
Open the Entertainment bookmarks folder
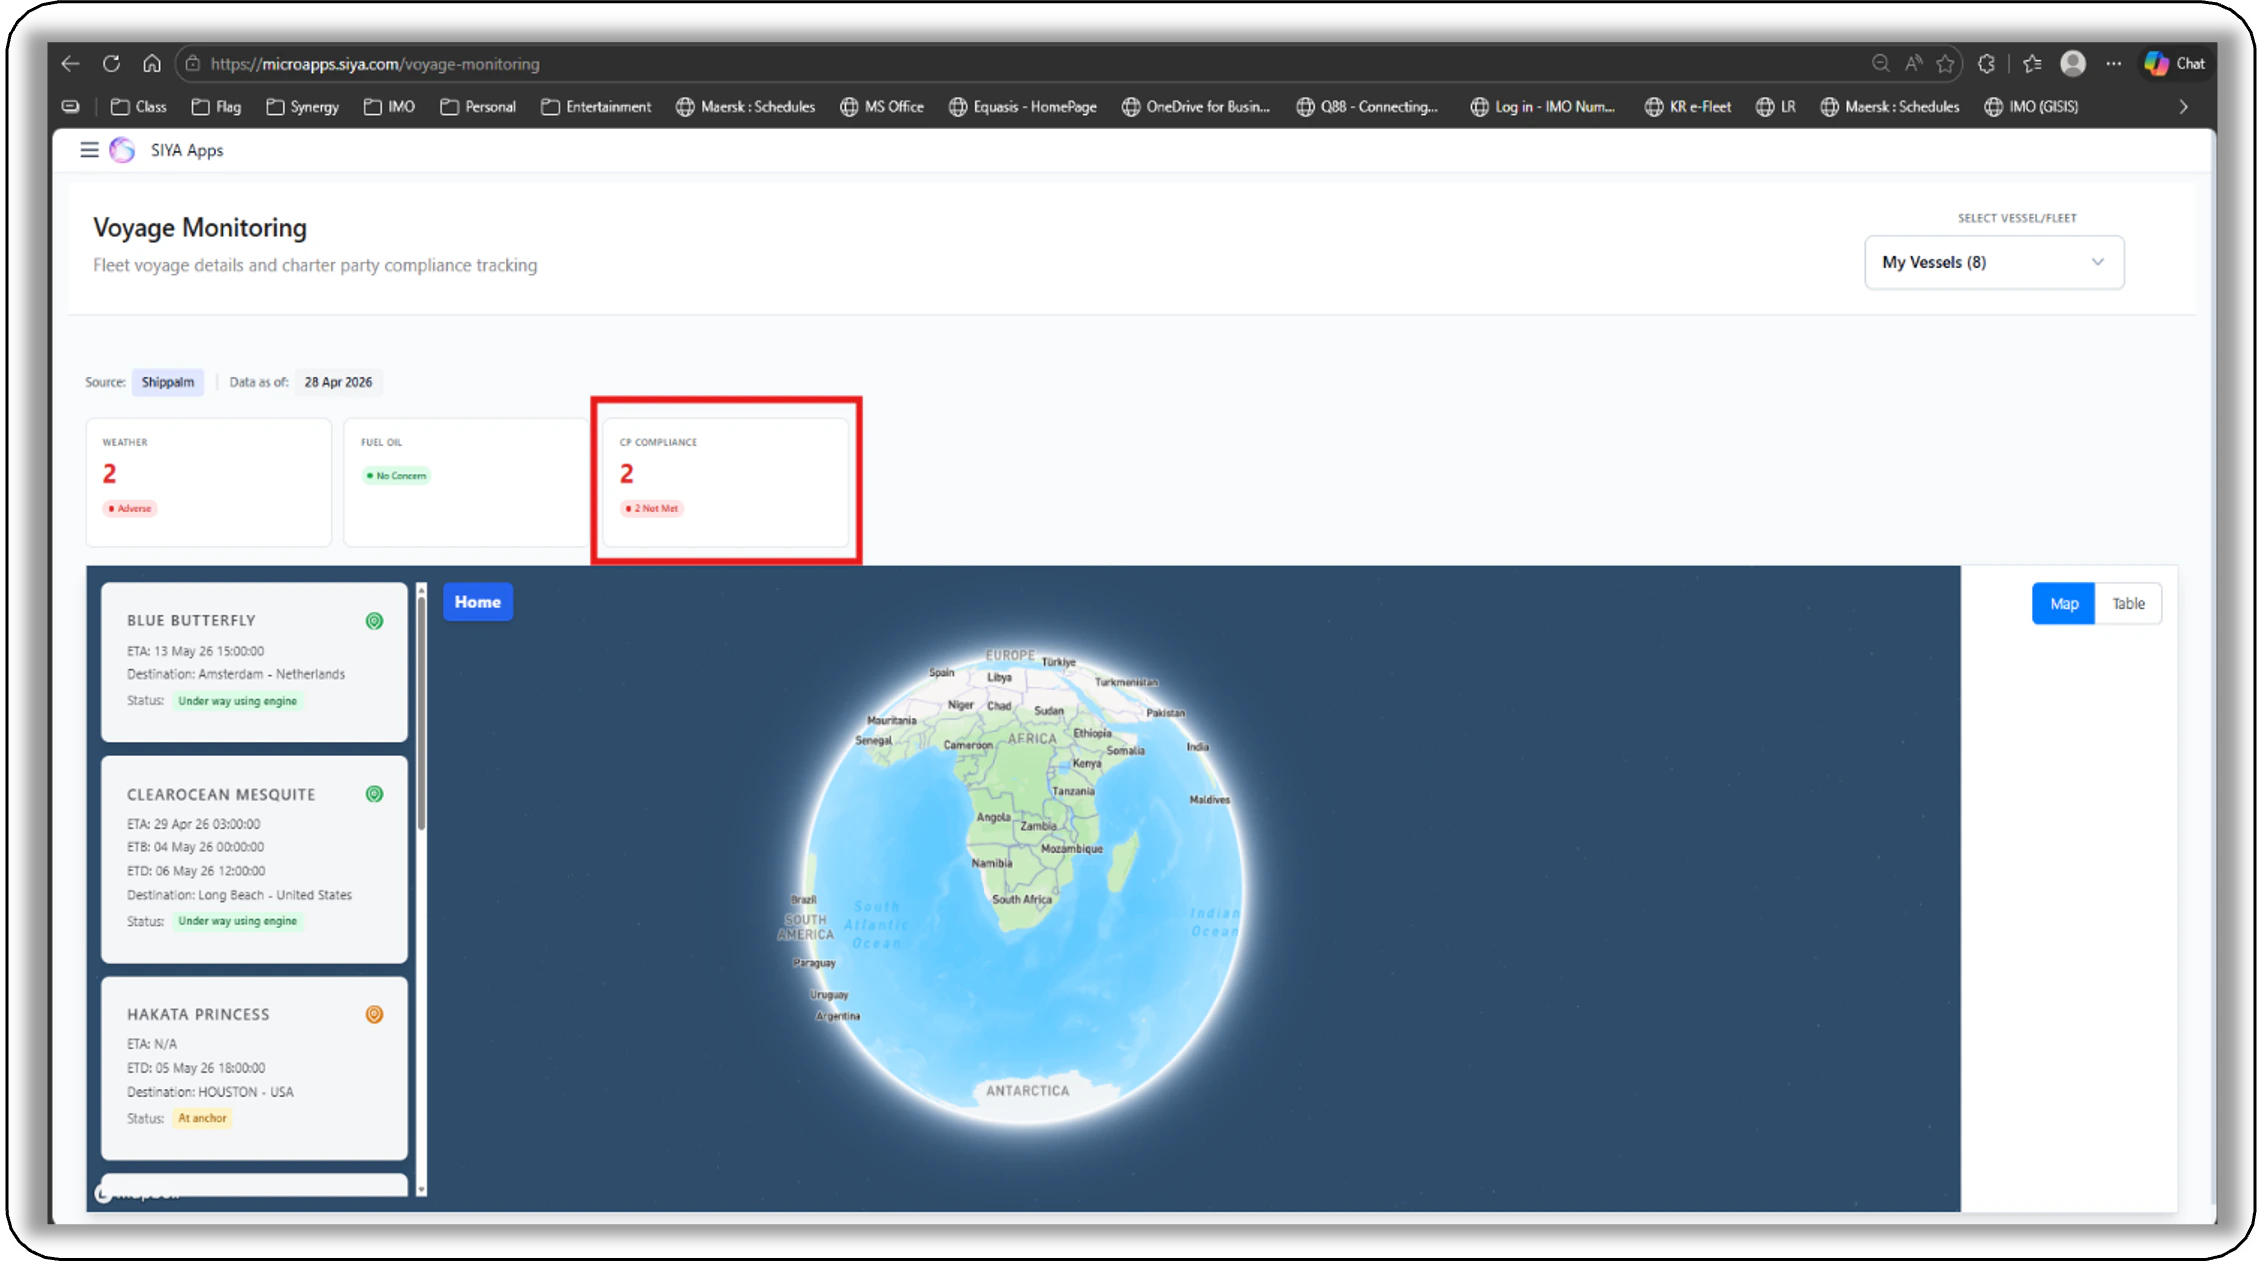coord(596,107)
